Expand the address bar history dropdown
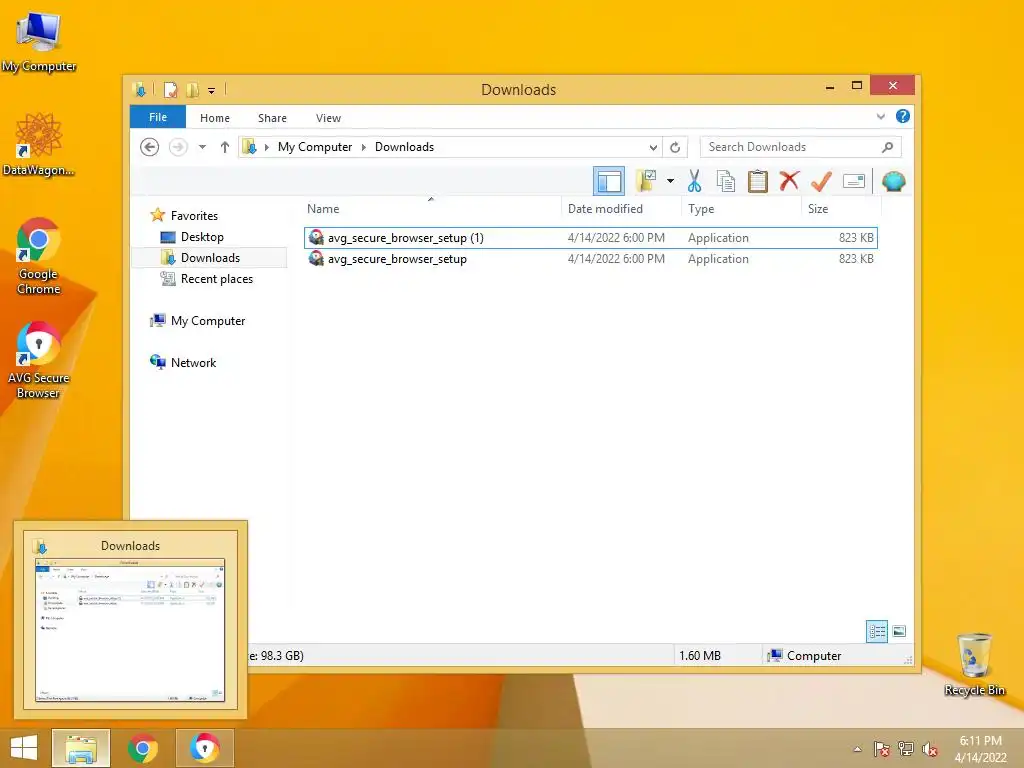This screenshot has height=768, width=1024. point(653,148)
